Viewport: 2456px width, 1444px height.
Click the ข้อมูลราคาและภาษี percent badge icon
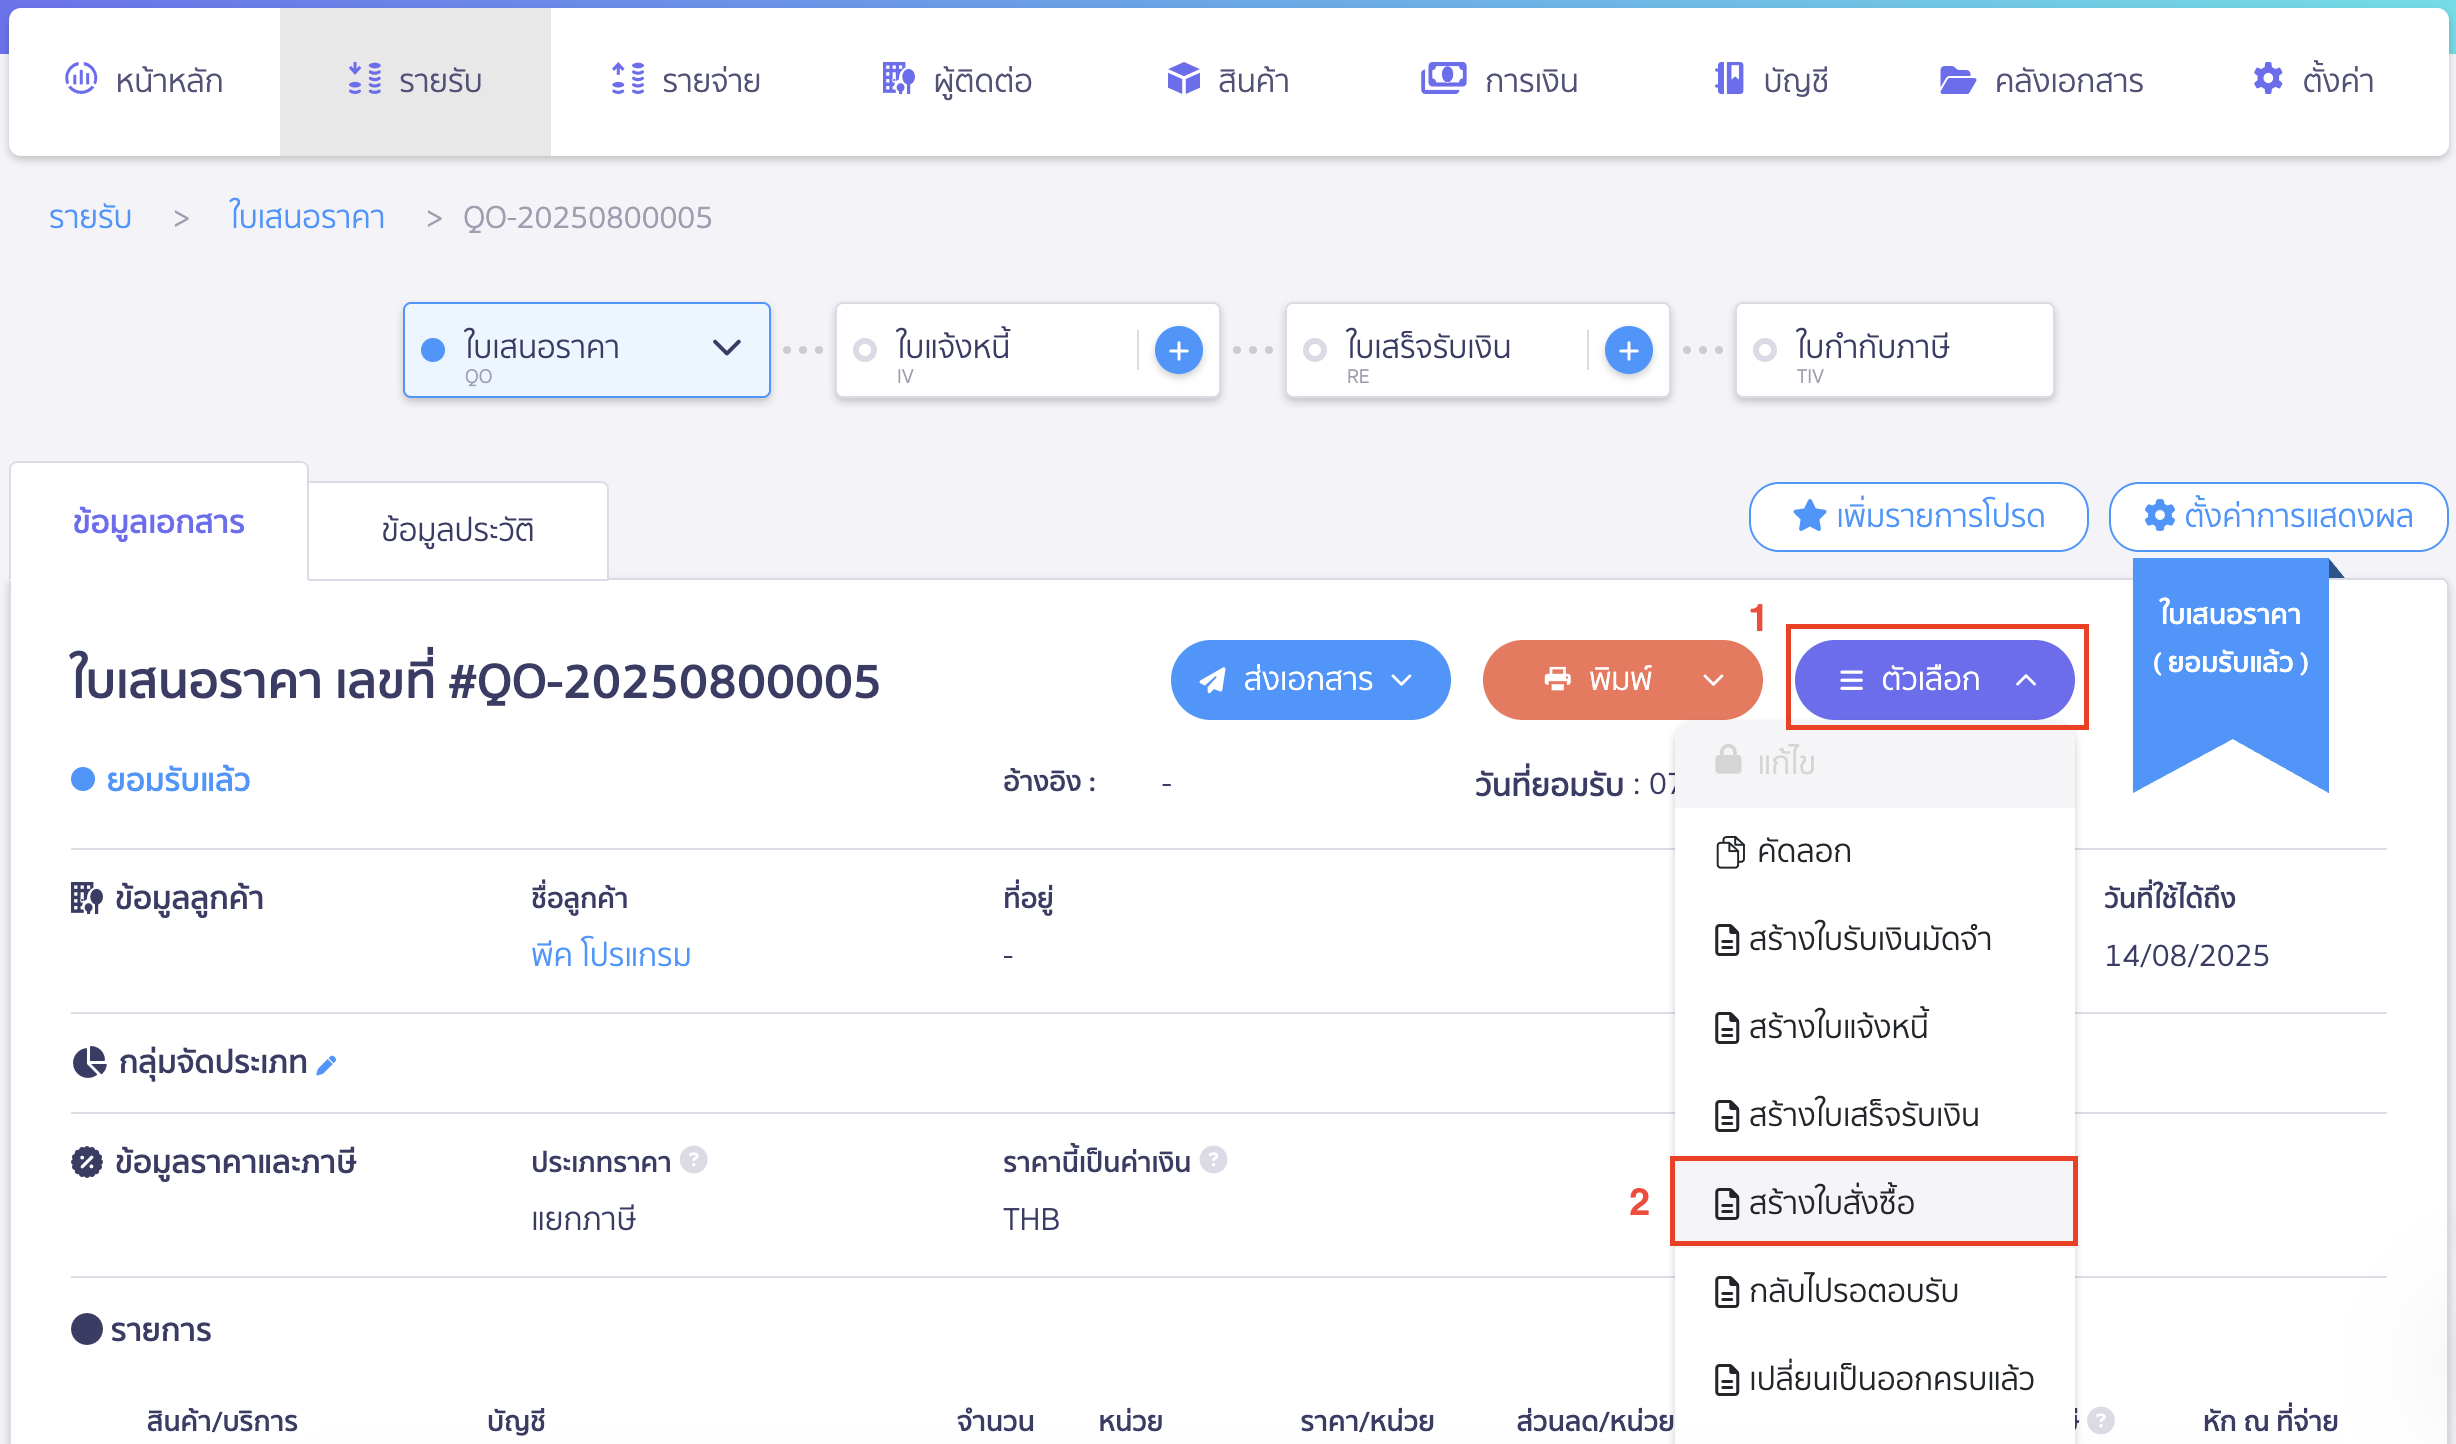[x=87, y=1162]
